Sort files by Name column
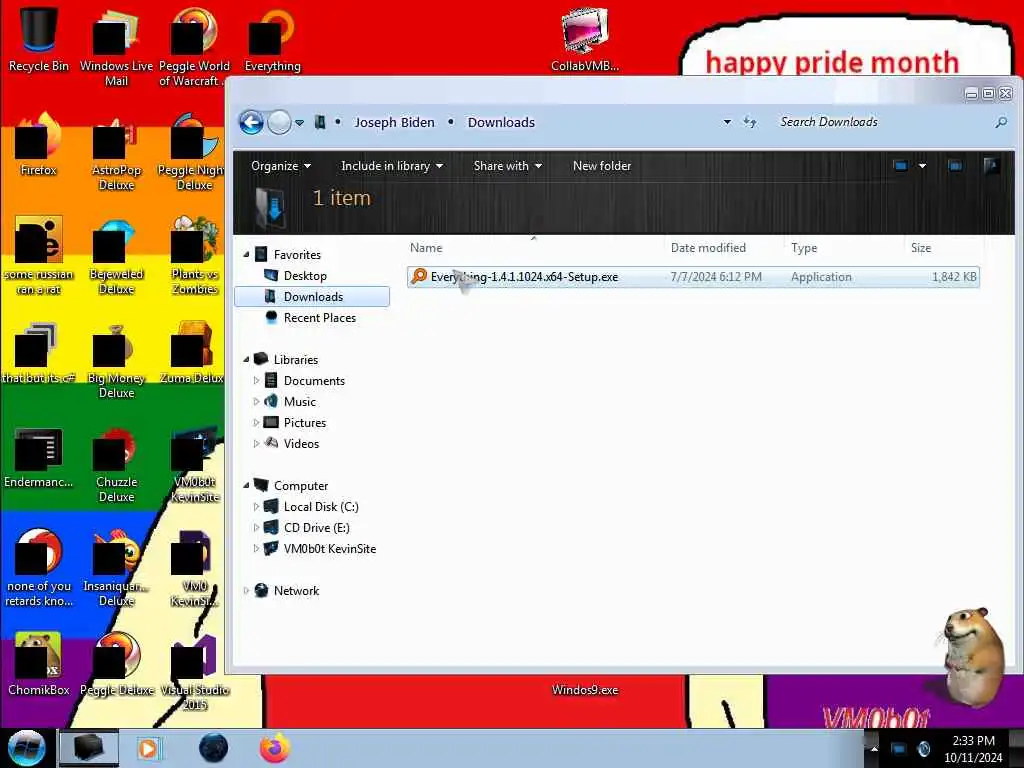 (x=534, y=248)
